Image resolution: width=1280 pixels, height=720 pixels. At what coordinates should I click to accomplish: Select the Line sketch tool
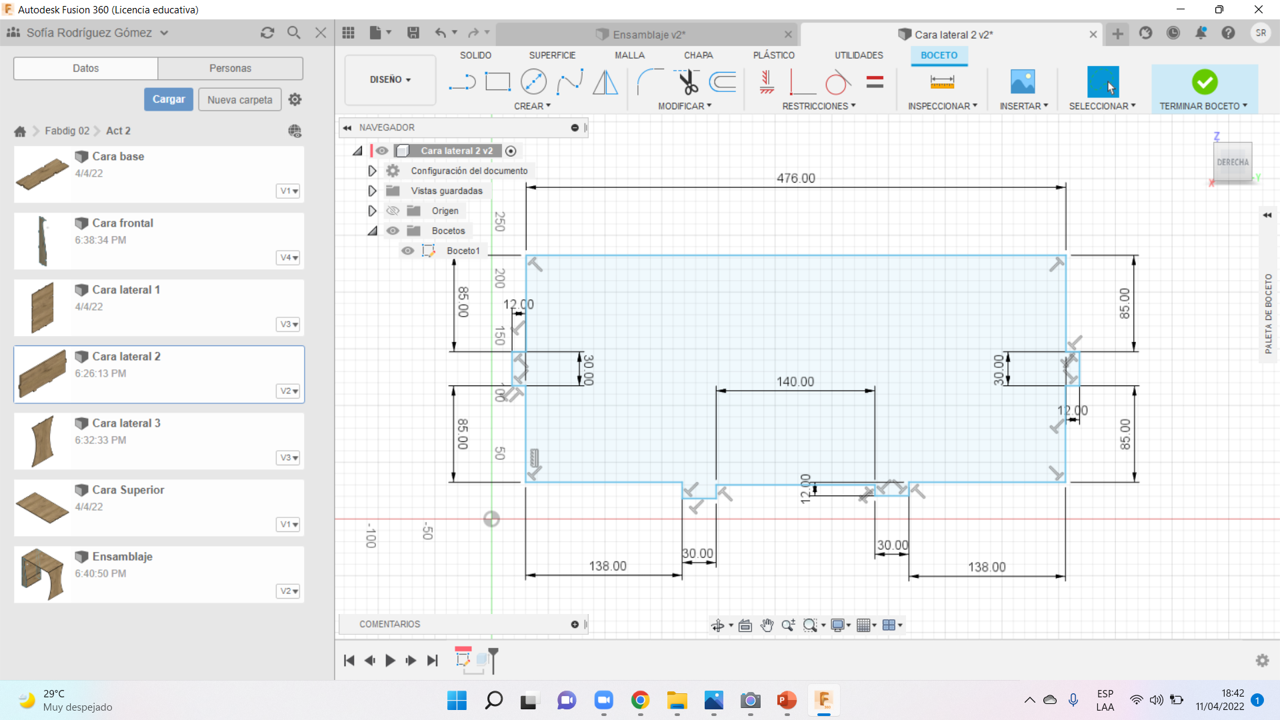tap(462, 82)
